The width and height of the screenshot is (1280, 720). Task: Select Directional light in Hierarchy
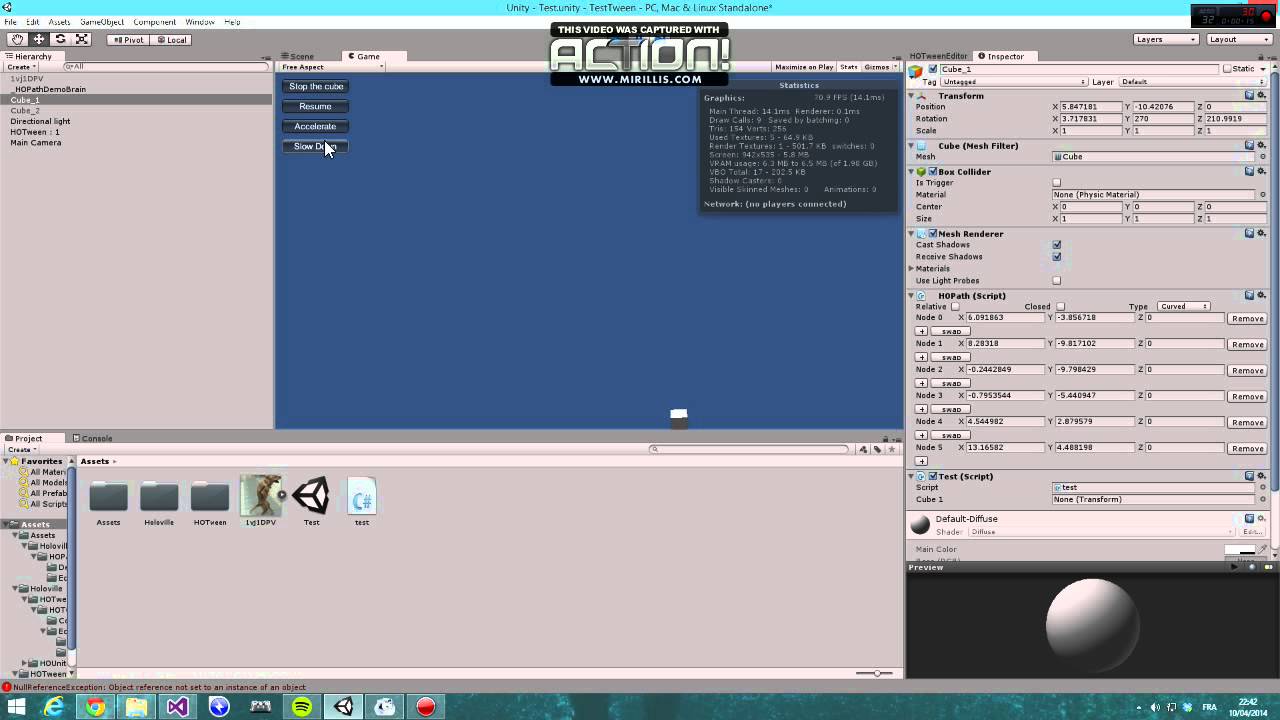click(40, 121)
